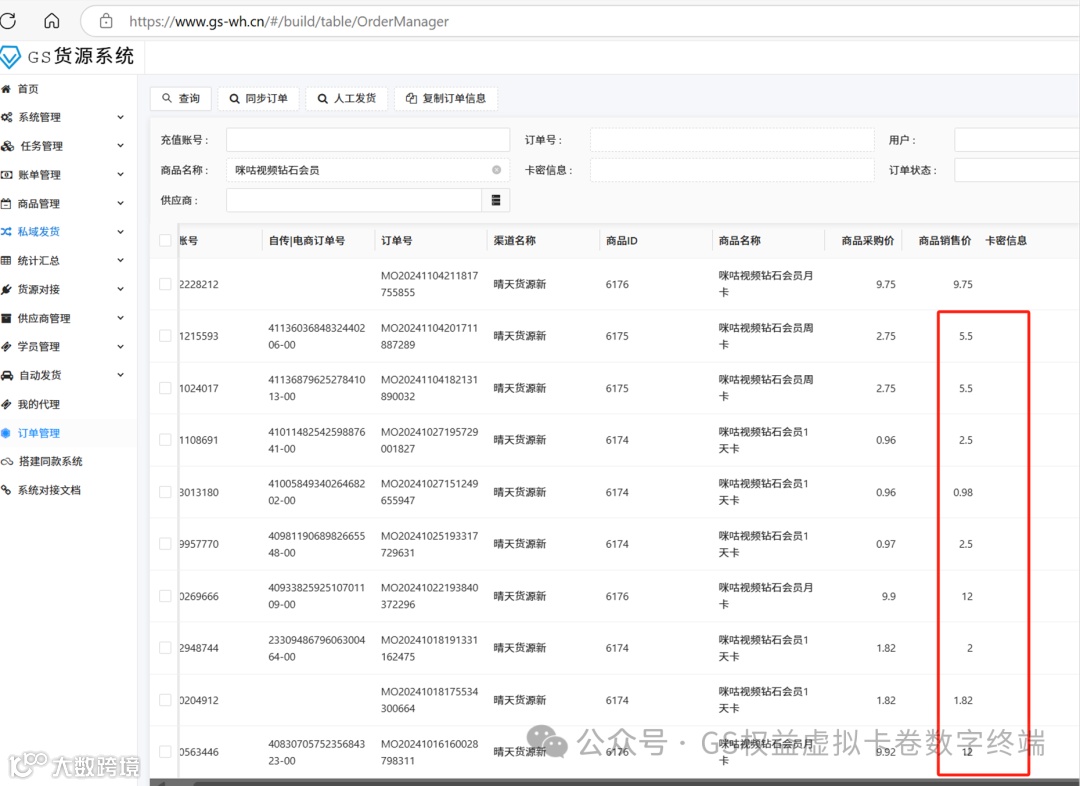Click the 货源对接 plug icon
Viewport: 1080px width, 786px height.
[x=6, y=289]
